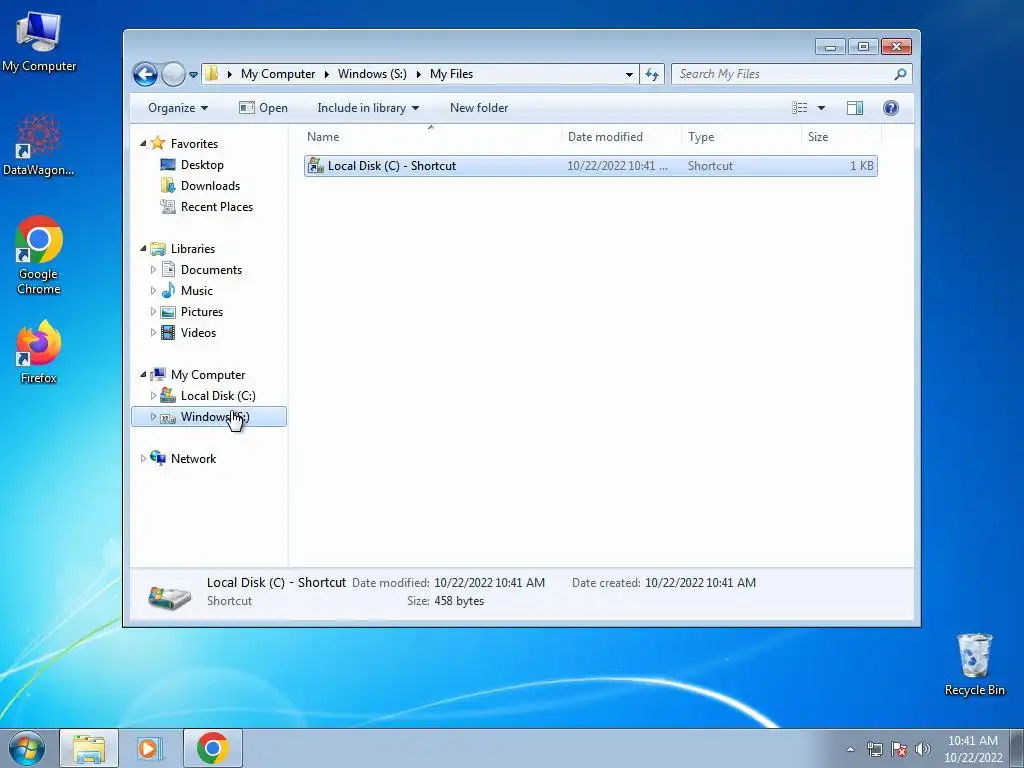Launch Windows Media Player from the taskbar
Screen dimensions: 1024x768
click(x=150, y=748)
